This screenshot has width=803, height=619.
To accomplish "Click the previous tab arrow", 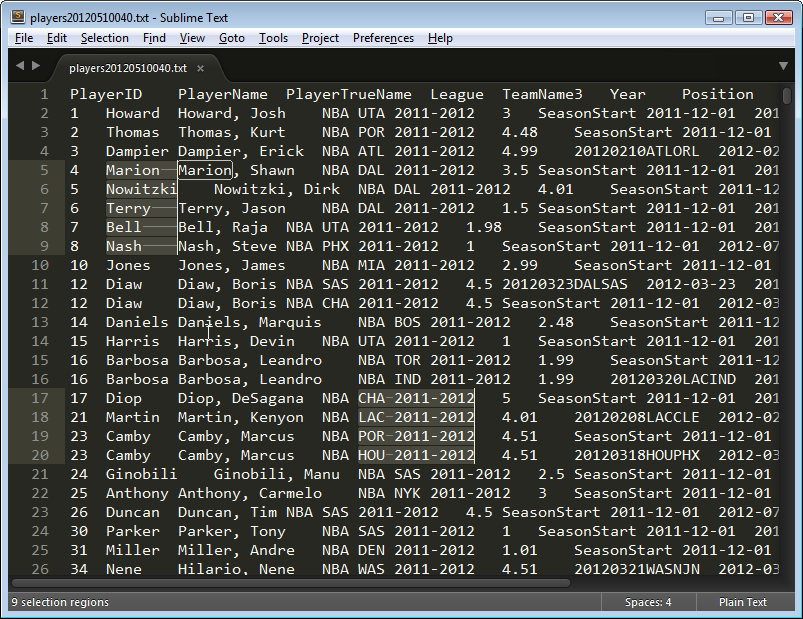I will [20, 66].
